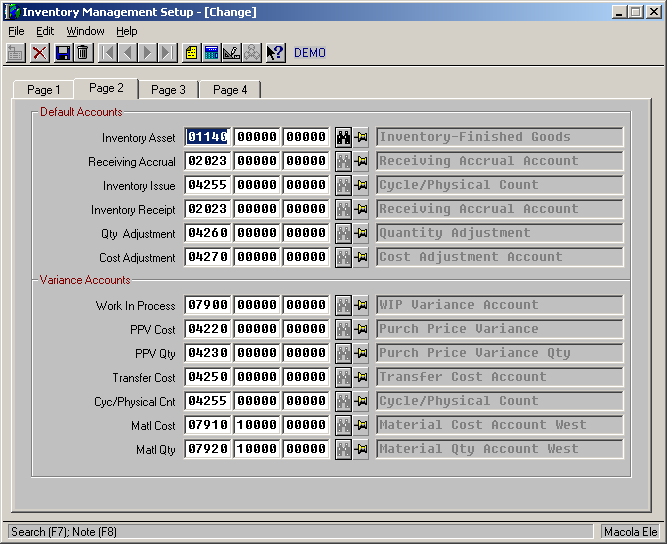This screenshot has width=667, height=544.
Task: Click PPV Qty account field 04230
Action: coord(208,353)
